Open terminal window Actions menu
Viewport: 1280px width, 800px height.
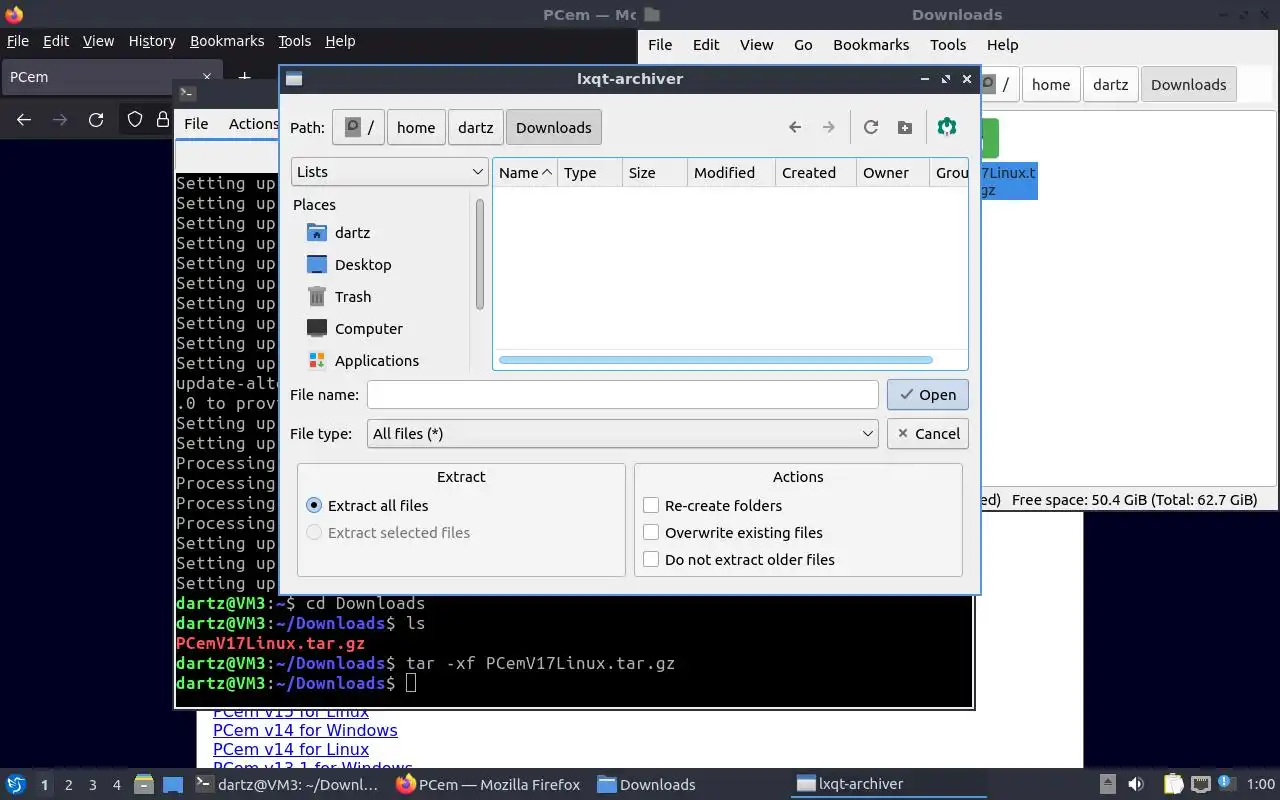point(254,124)
